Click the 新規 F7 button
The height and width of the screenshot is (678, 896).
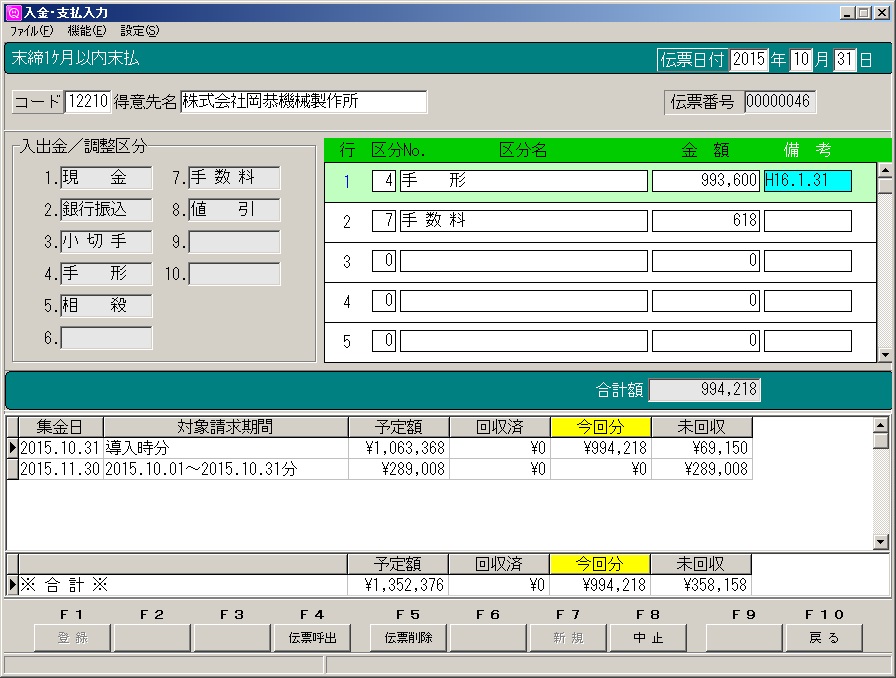pyautogui.click(x=568, y=637)
